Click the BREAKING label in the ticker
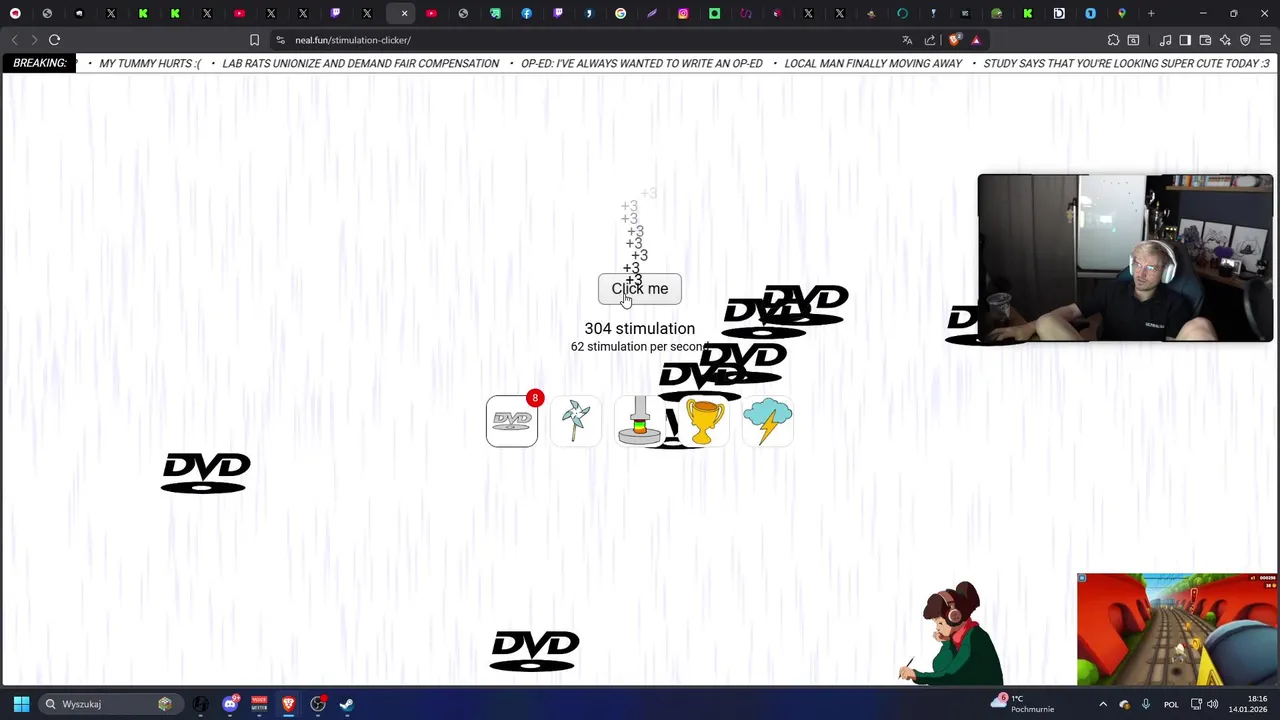The height and width of the screenshot is (720, 1280). 40,63
